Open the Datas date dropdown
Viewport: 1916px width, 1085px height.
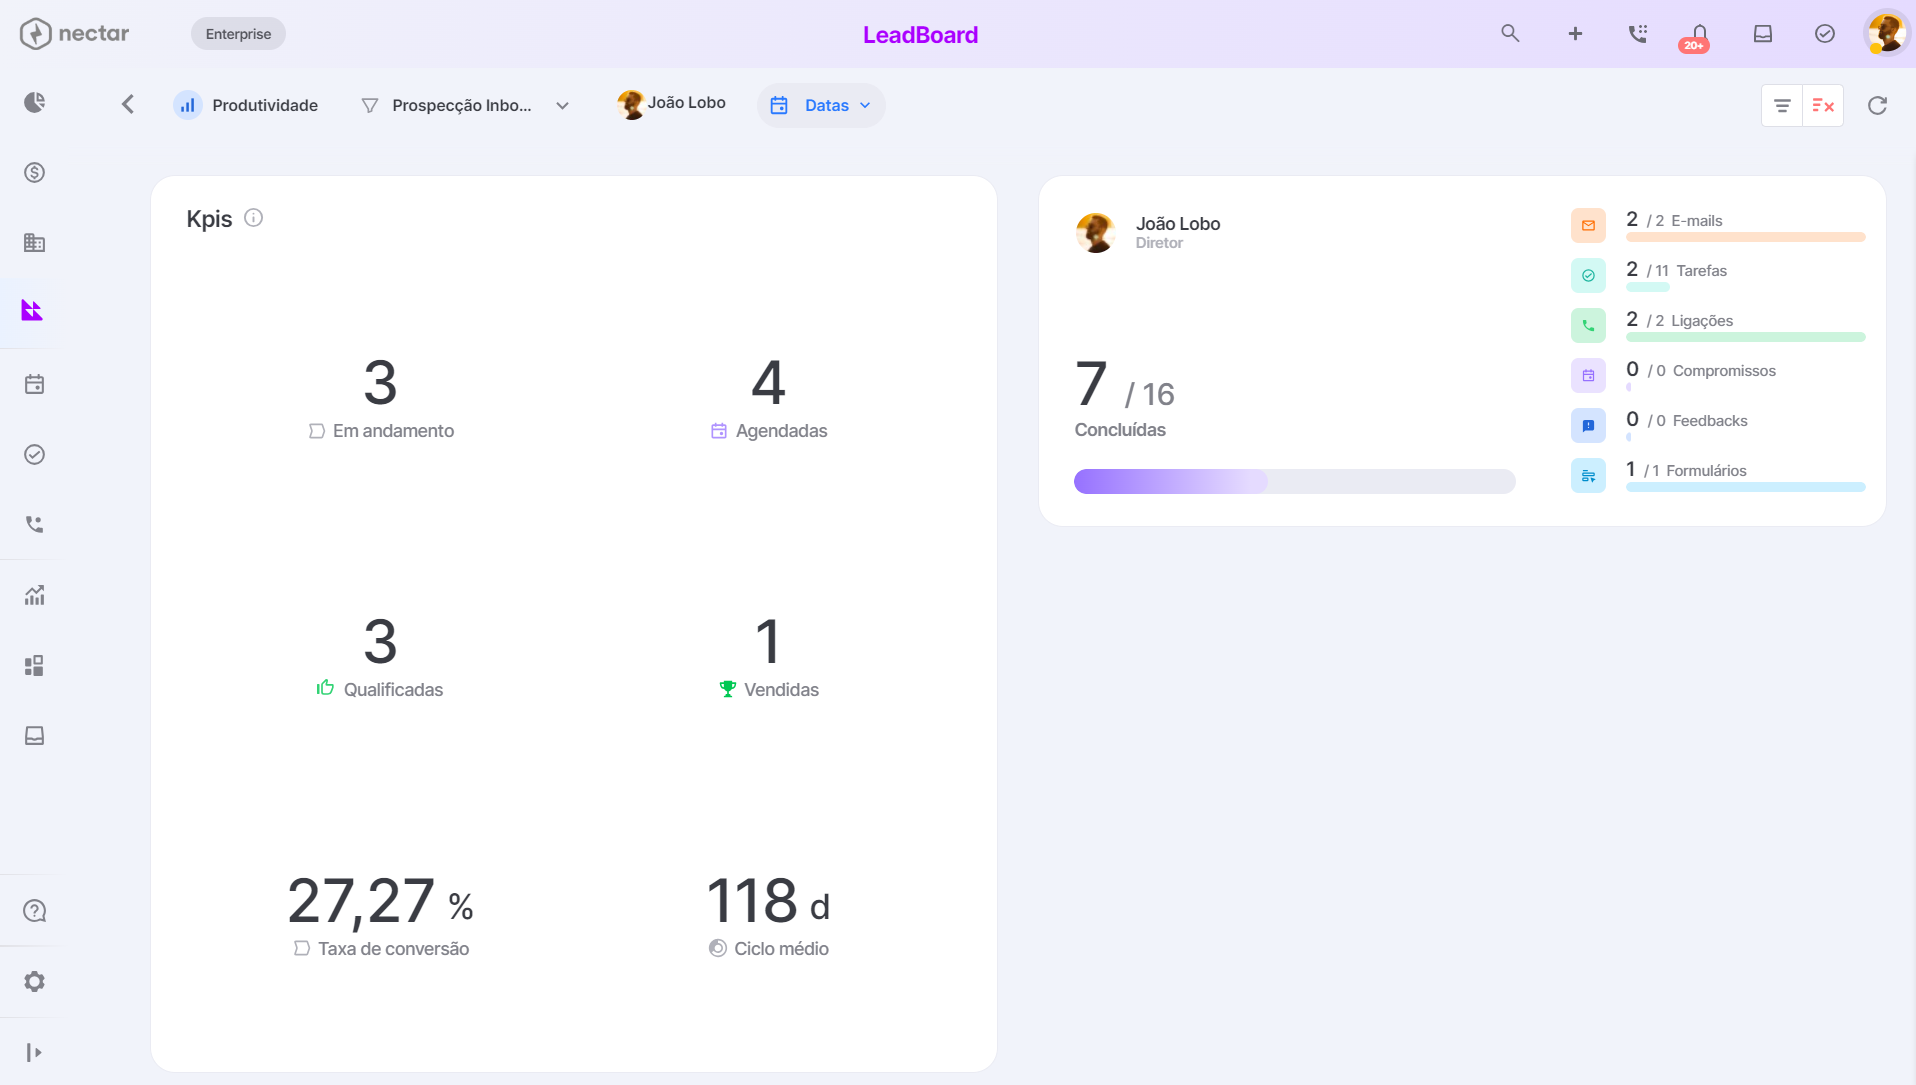click(x=821, y=105)
